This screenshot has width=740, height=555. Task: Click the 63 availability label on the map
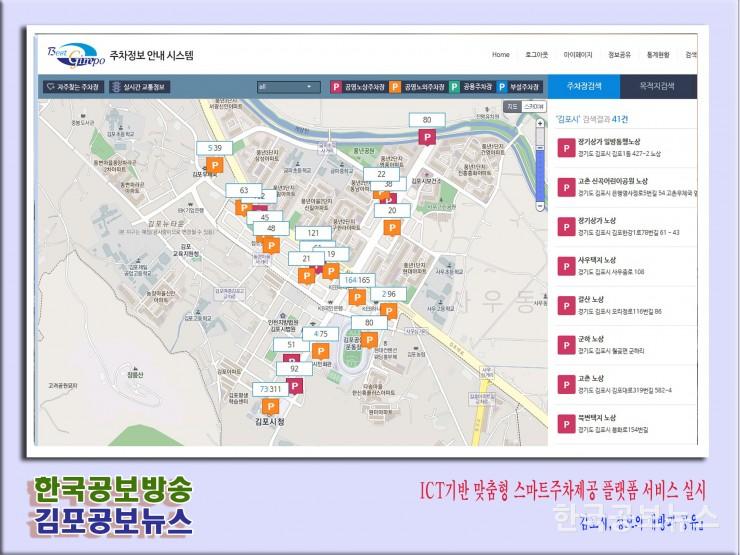[244, 190]
